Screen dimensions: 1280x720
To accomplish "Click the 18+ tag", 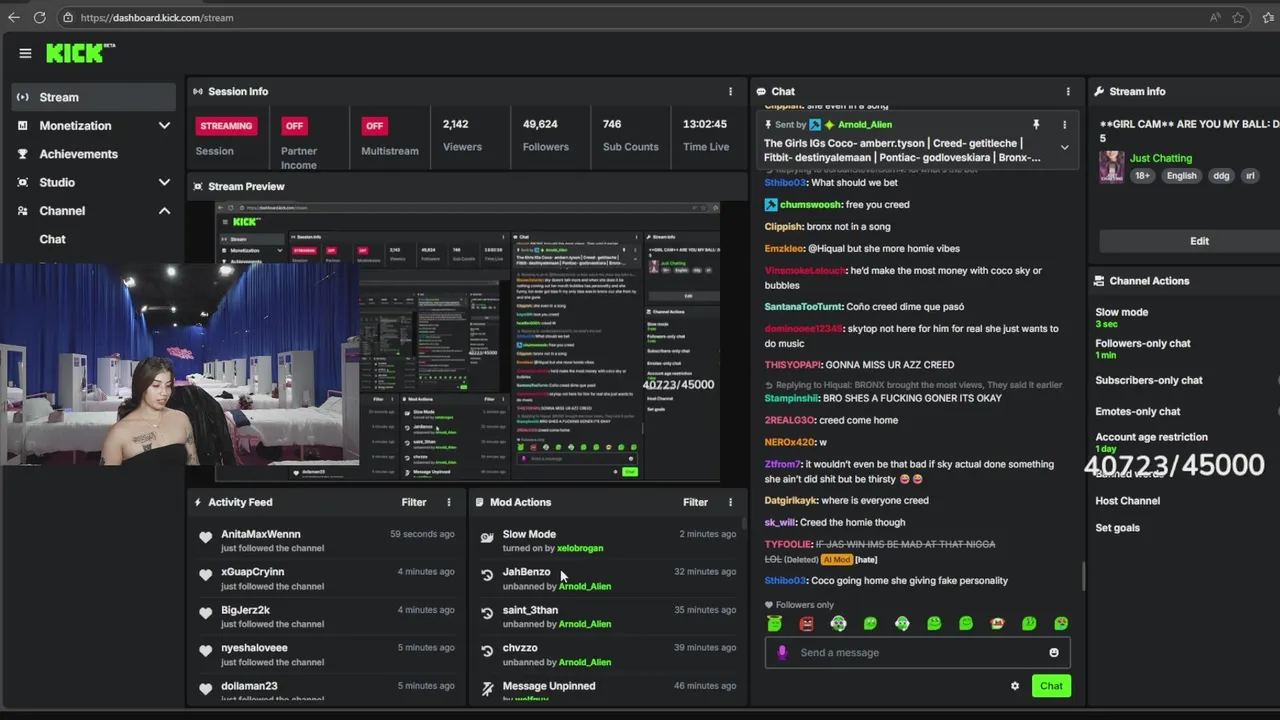I will click(1142, 176).
